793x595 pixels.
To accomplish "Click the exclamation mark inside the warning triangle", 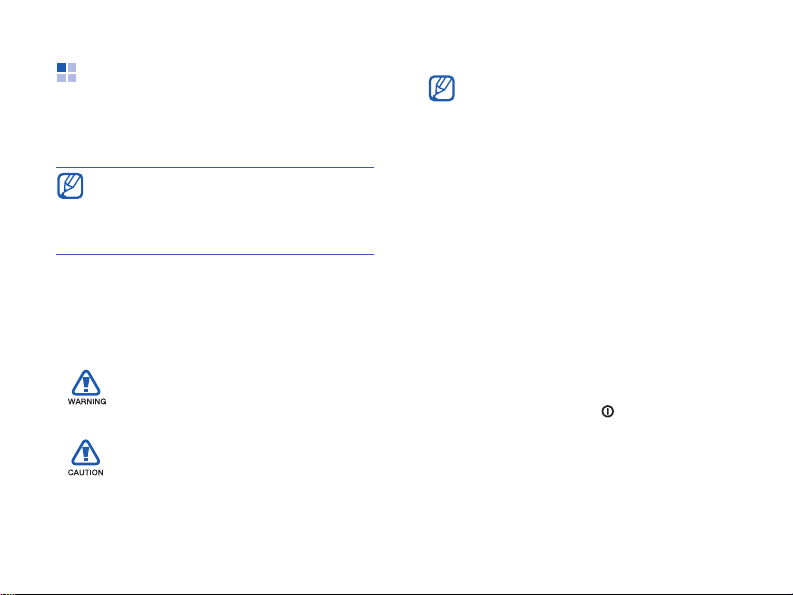I will [86, 384].
